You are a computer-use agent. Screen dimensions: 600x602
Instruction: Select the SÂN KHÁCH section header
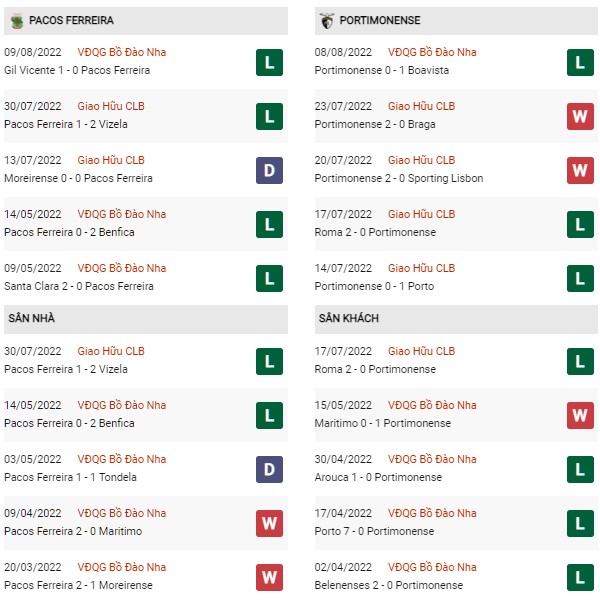[456, 319]
